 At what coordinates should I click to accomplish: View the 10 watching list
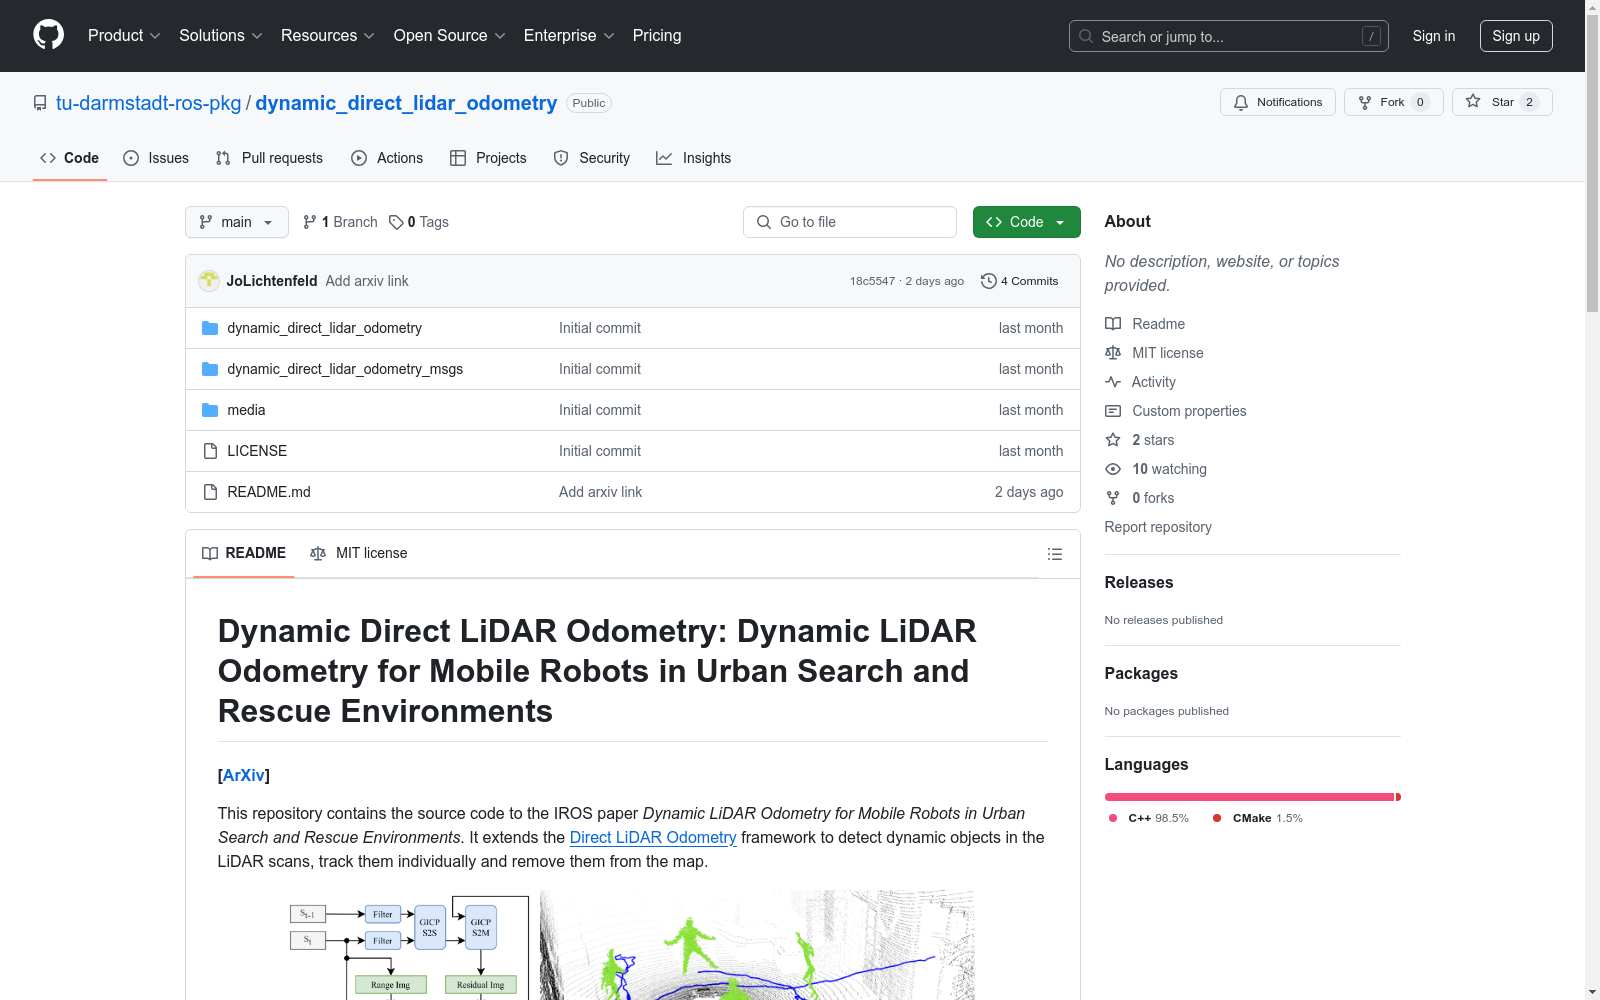coord(1156,469)
